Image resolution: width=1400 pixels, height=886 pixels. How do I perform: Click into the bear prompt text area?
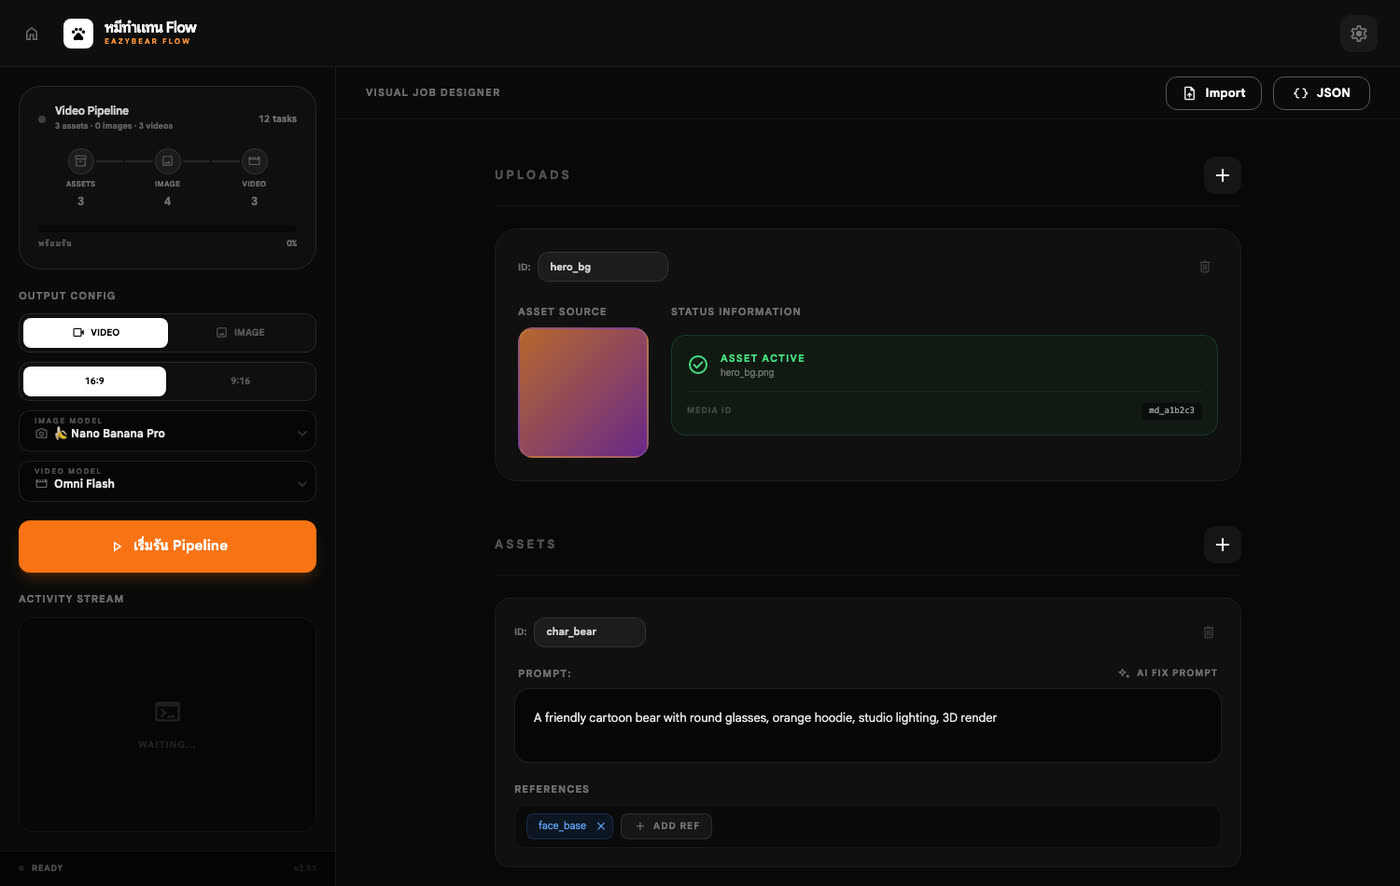867,725
